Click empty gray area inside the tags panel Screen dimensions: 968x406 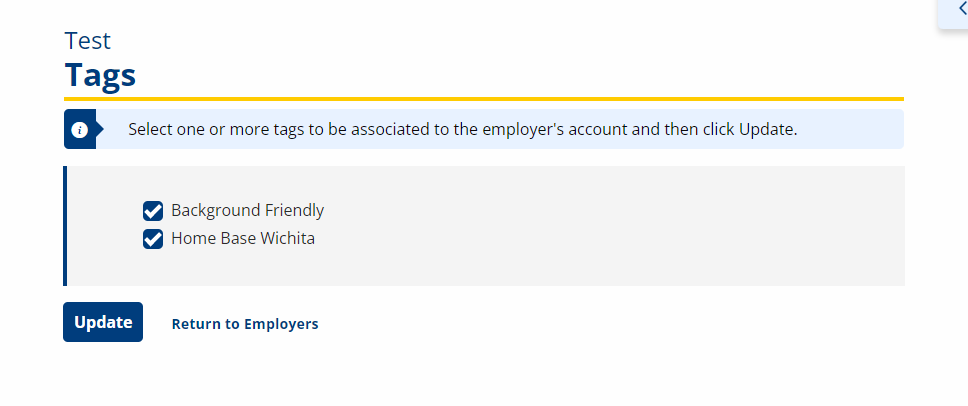(x=586, y=226)
